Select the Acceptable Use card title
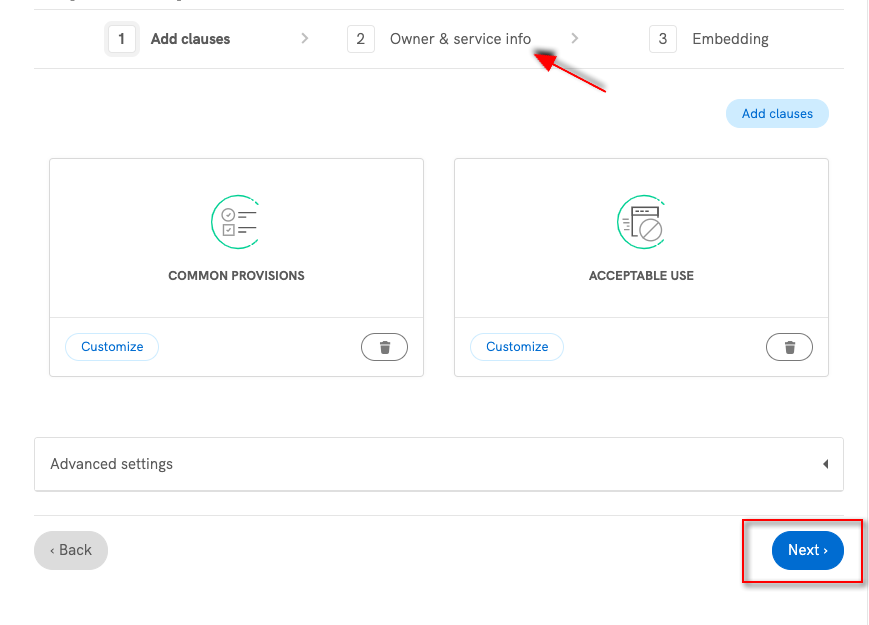869x625 pixels. 641,276
